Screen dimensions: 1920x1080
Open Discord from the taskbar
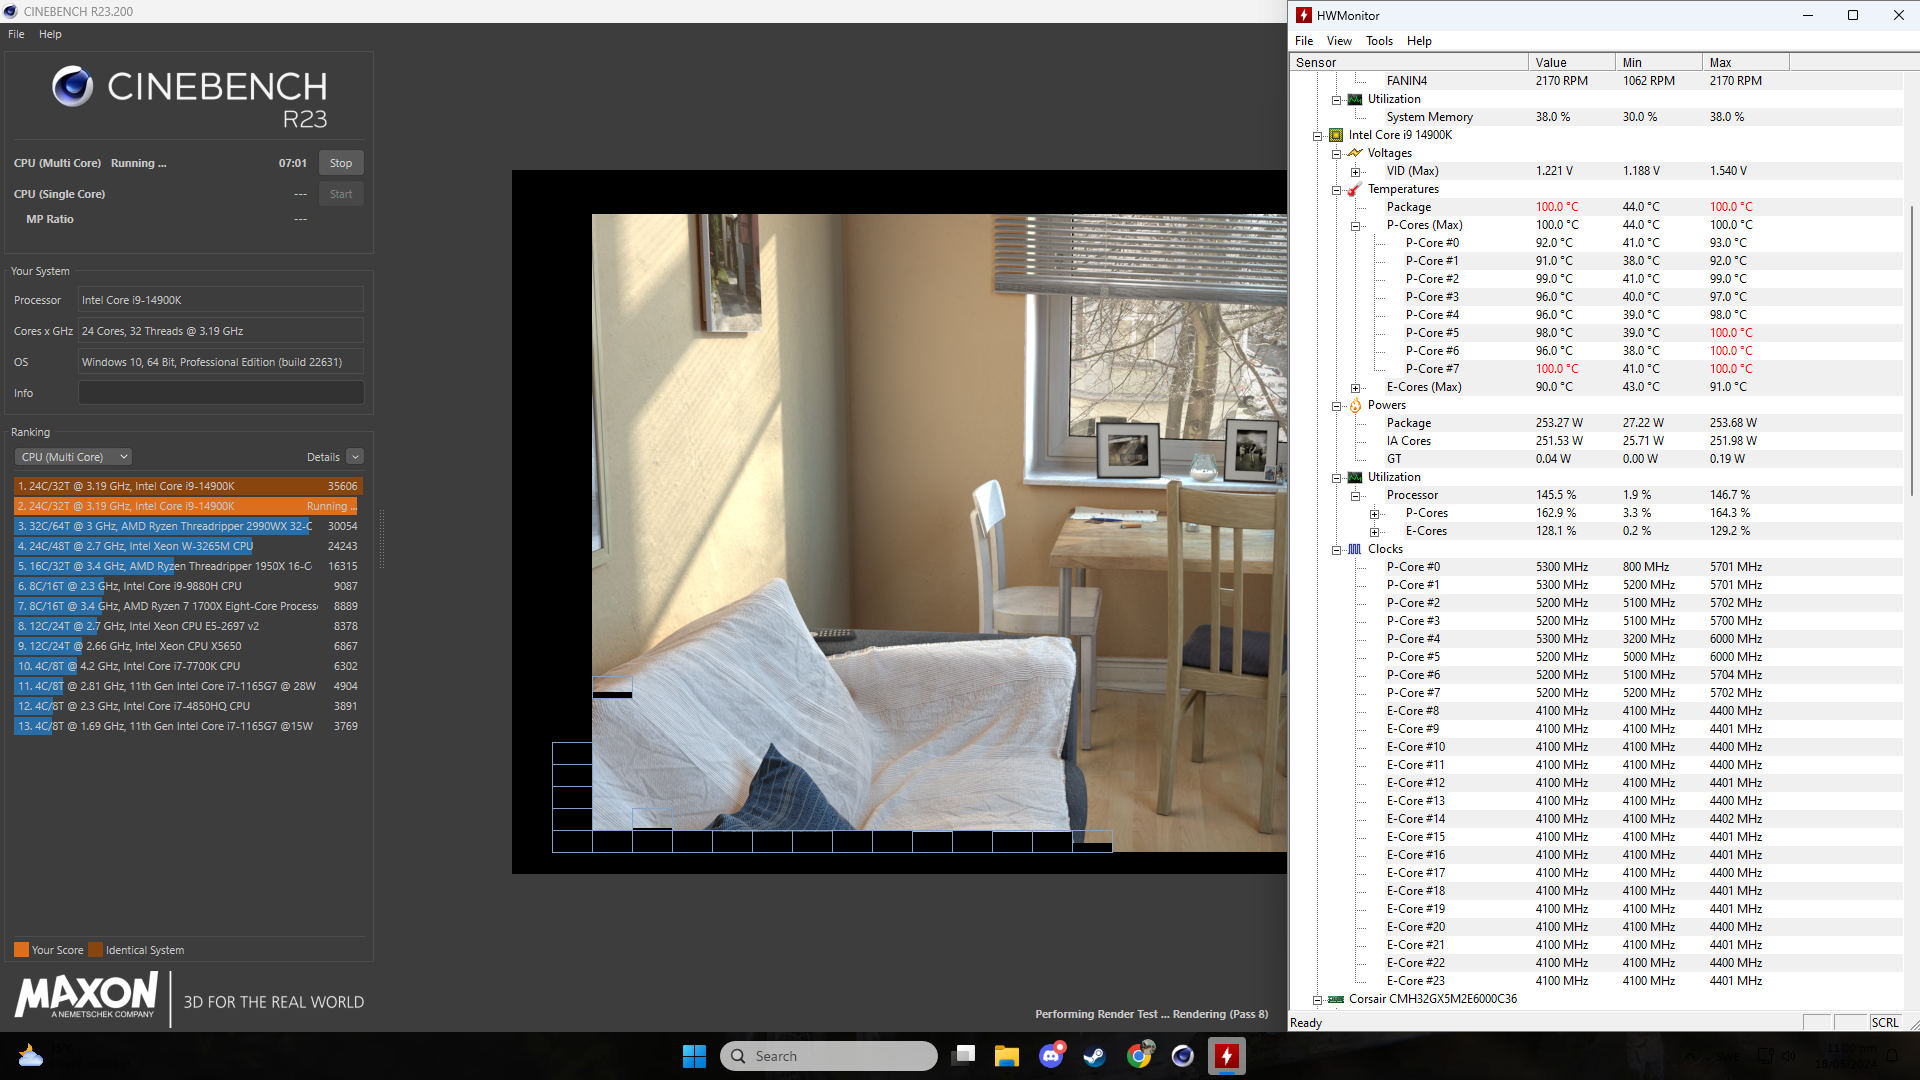tap(1051, 1056)
